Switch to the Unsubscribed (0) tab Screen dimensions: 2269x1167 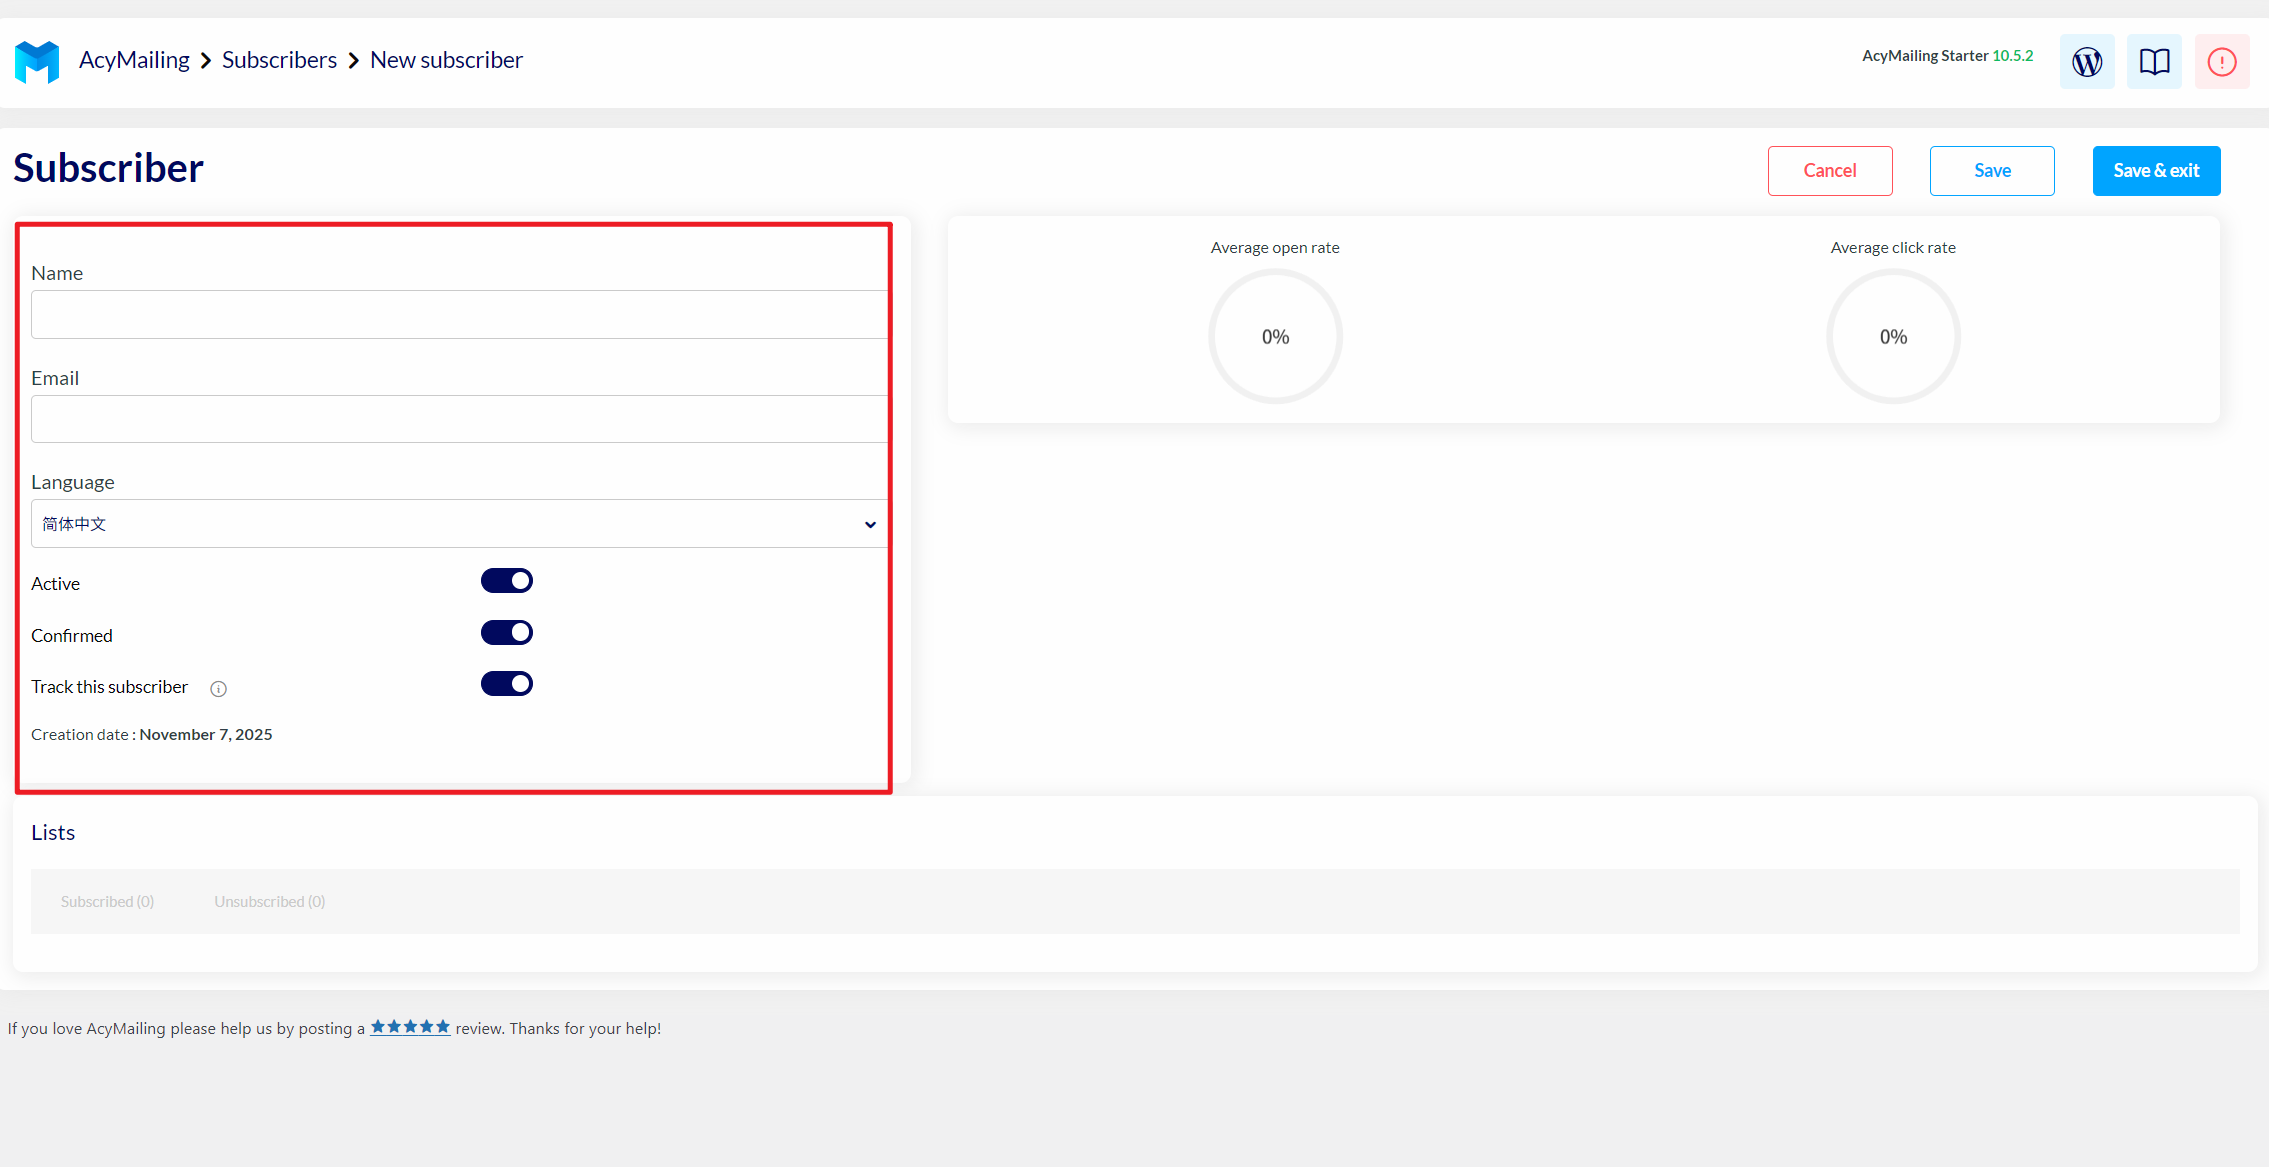coord(269,902)
